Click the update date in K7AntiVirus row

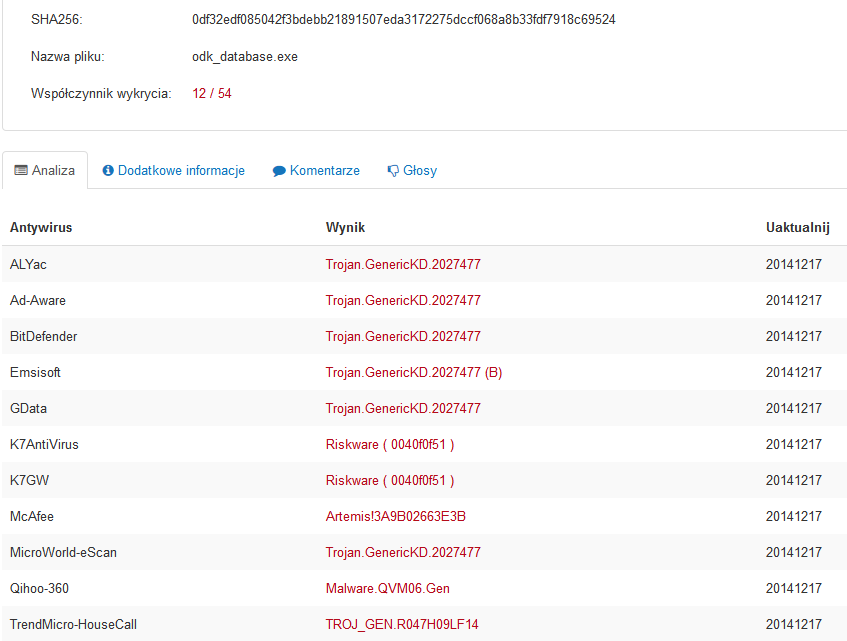pos(794,444)
